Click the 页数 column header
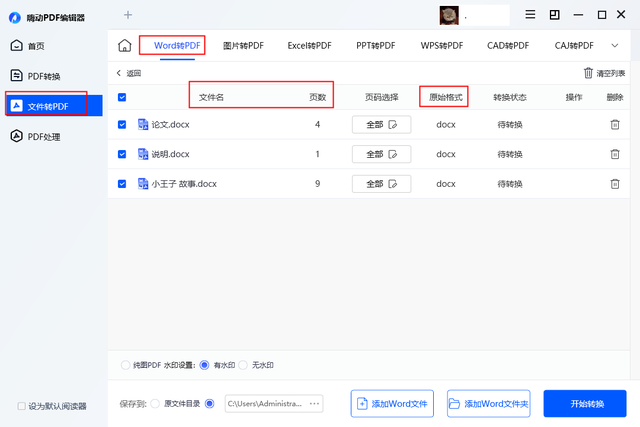Viewport: 640px width, 427px height. [317, 97]
